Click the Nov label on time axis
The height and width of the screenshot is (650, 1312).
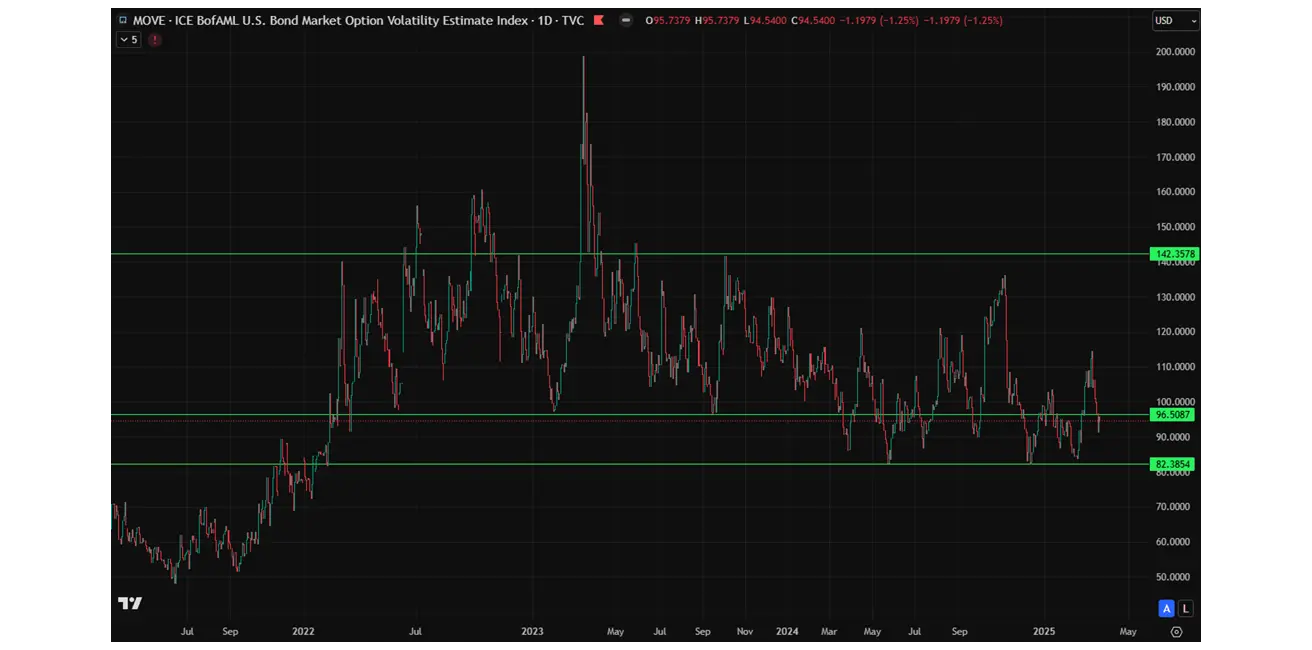(745, 632)
